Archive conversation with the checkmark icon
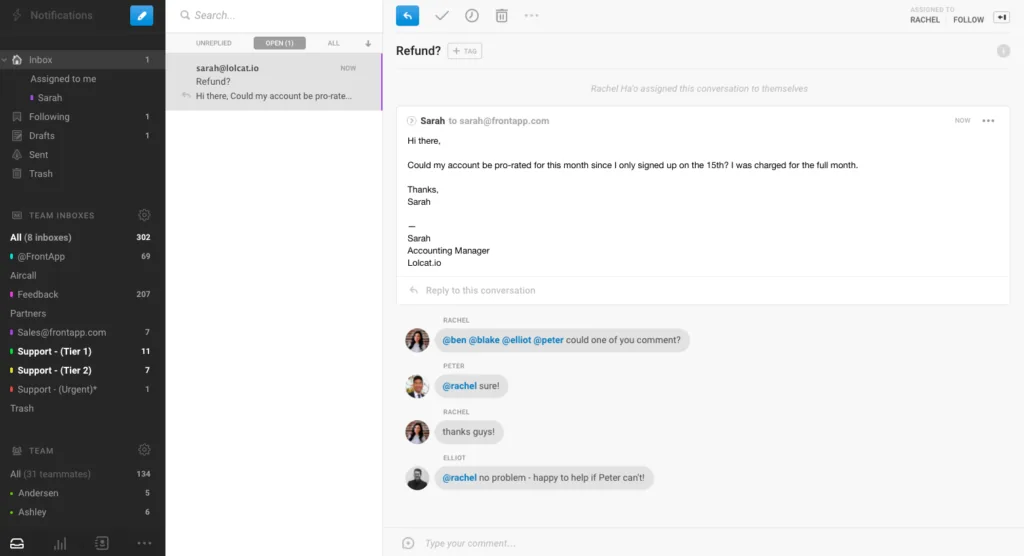 click(x=442, y=15)
